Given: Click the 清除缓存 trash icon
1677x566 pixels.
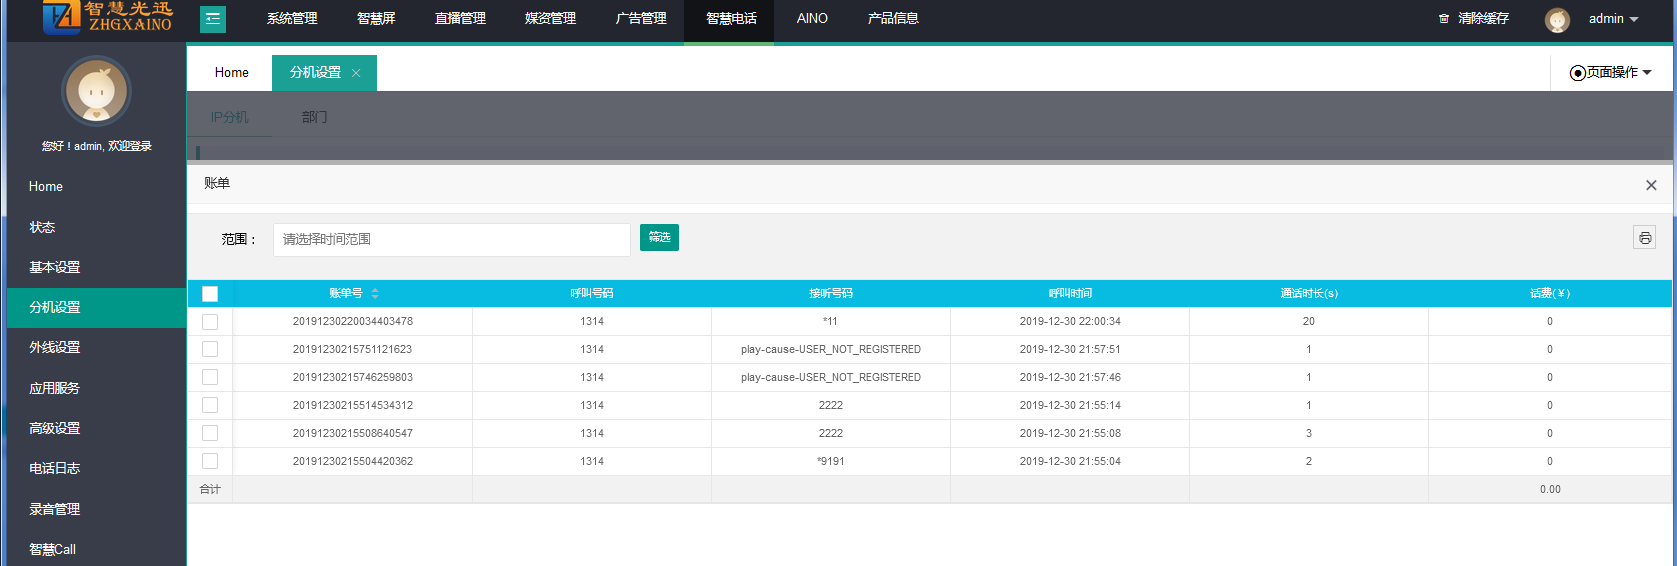Looking at the screenshot, I should [x=1443, y=19].
